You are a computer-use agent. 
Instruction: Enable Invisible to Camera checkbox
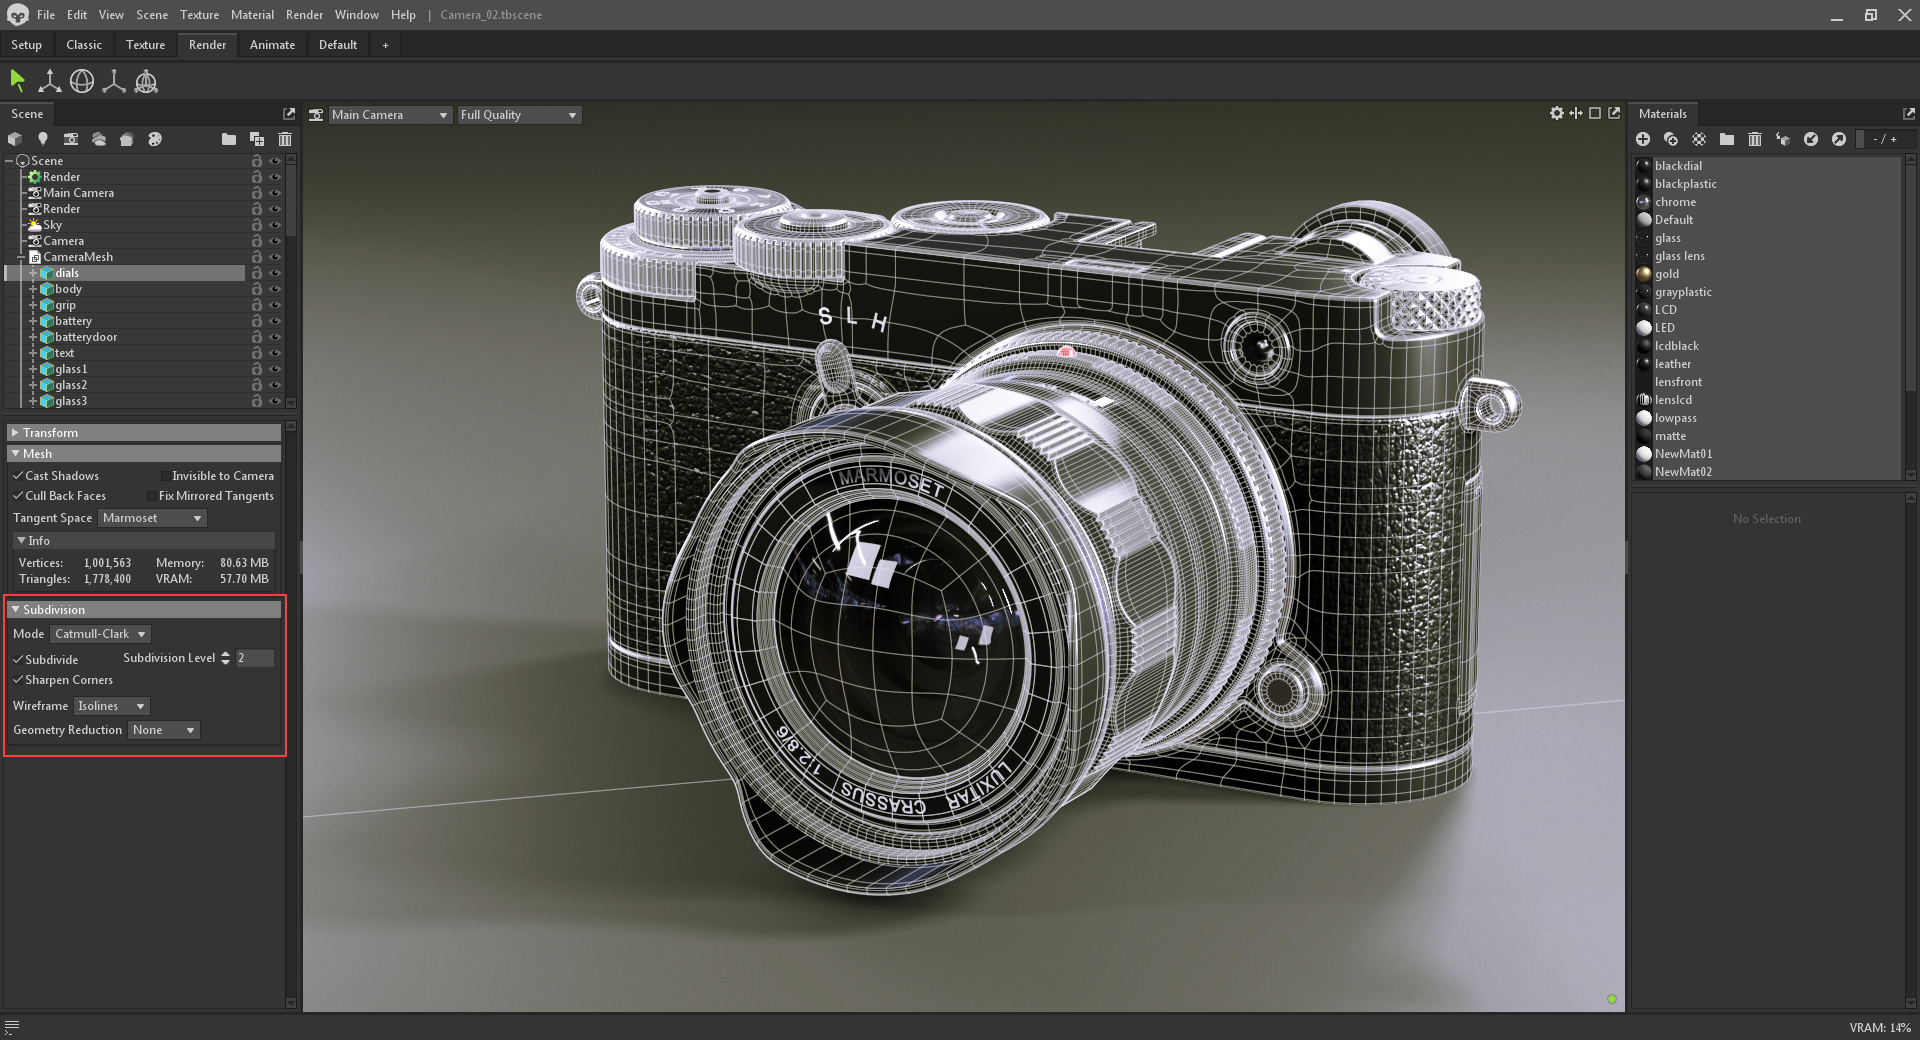[165, 476]
